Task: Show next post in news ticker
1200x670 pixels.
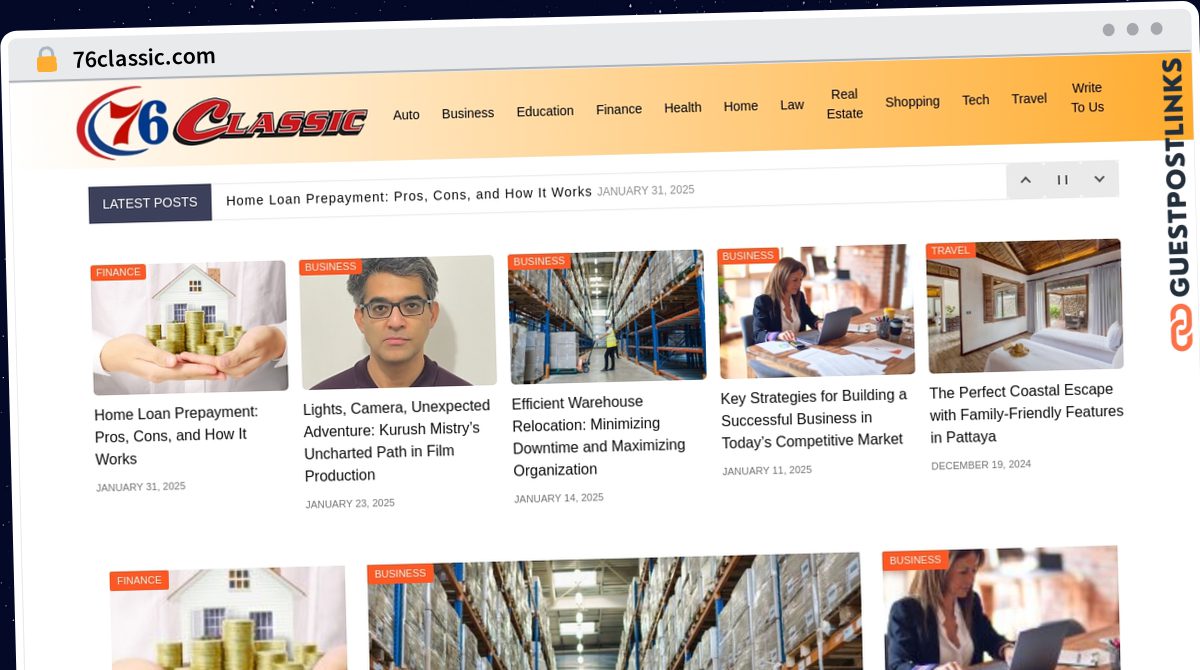Action: [x=1099, y=178]
